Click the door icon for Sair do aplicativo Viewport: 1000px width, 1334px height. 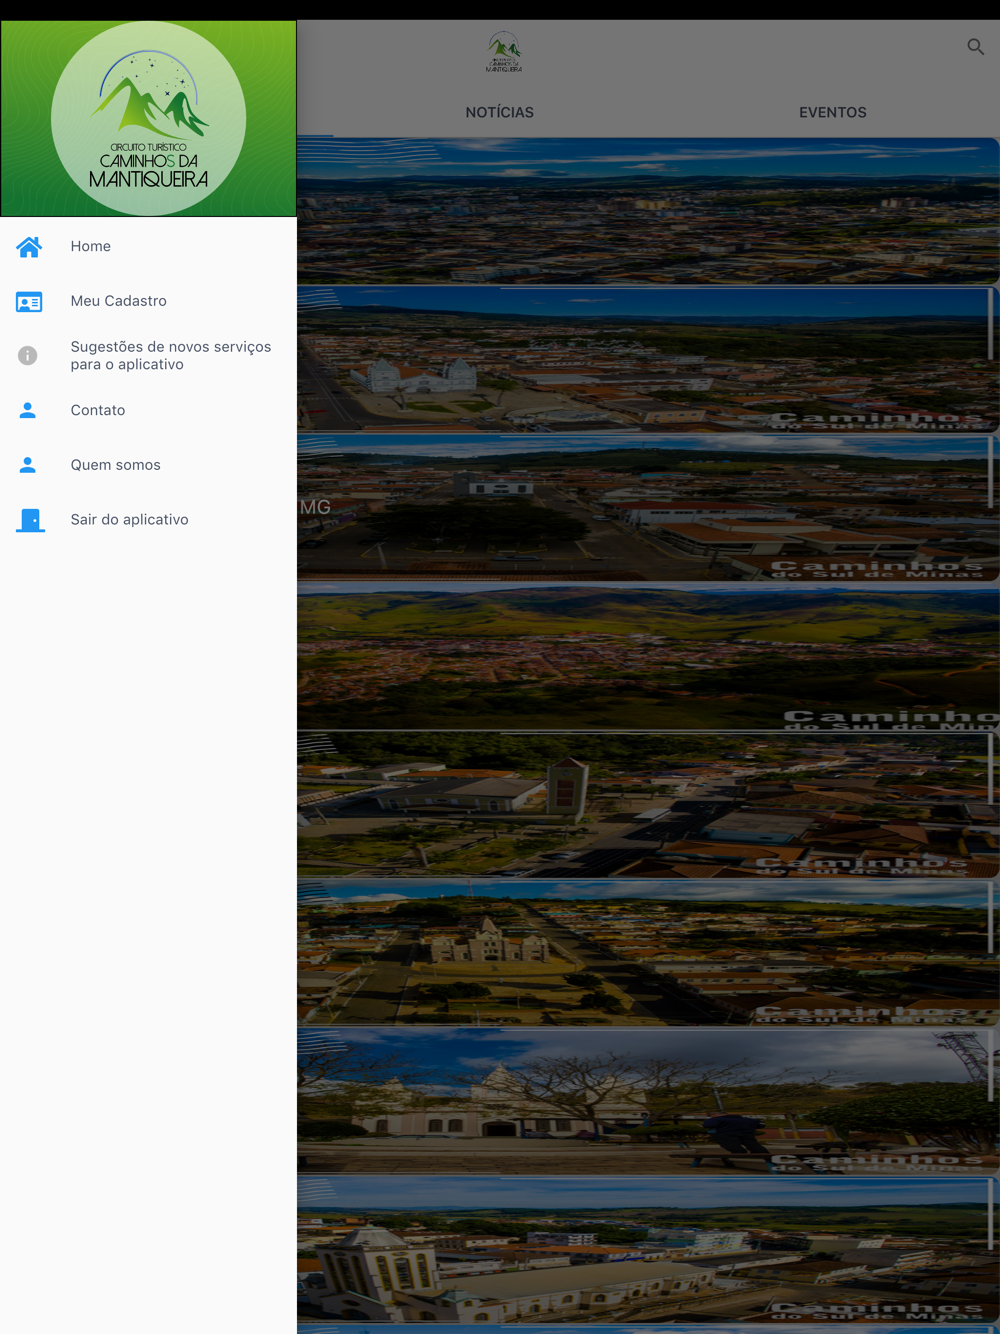click(30, 520)
